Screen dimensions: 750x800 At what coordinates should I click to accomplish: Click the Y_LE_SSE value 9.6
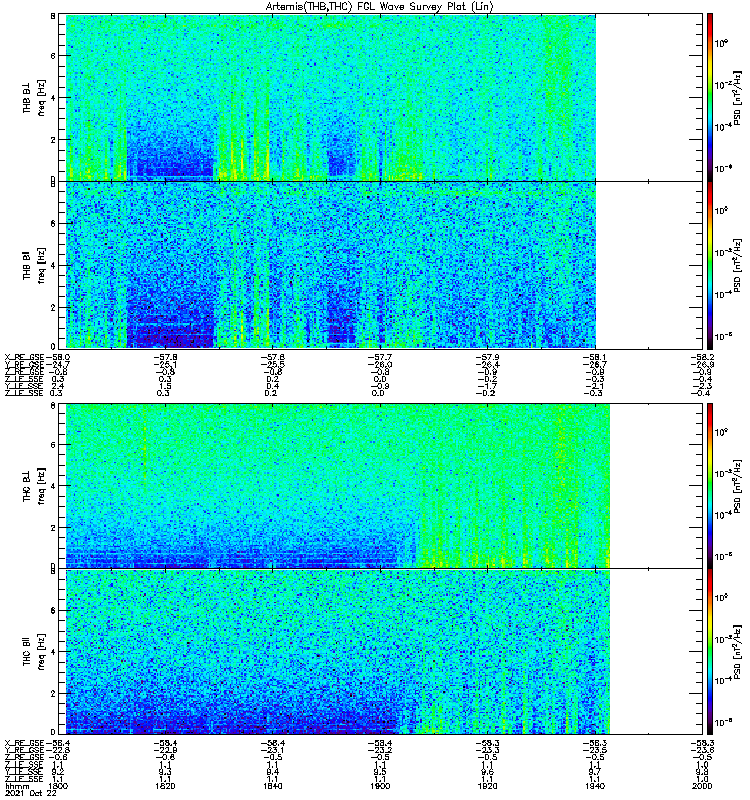click(x=487, y=772)
